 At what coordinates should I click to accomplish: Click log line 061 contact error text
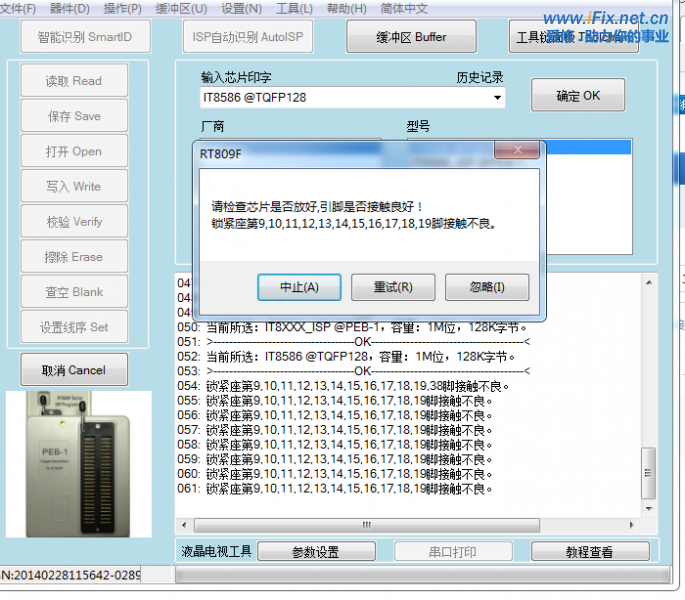(335, 488)
